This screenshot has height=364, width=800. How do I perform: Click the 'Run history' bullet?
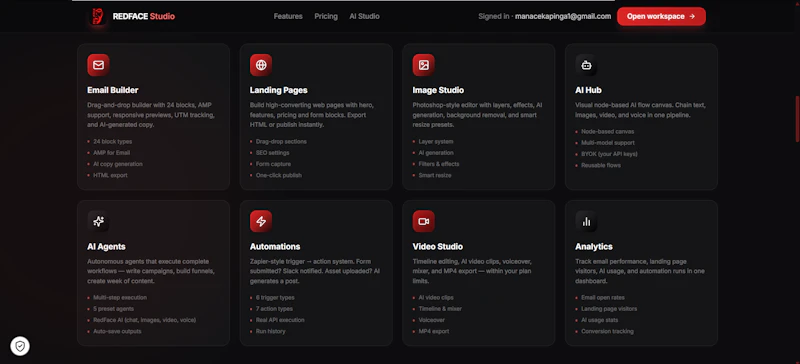267,331
